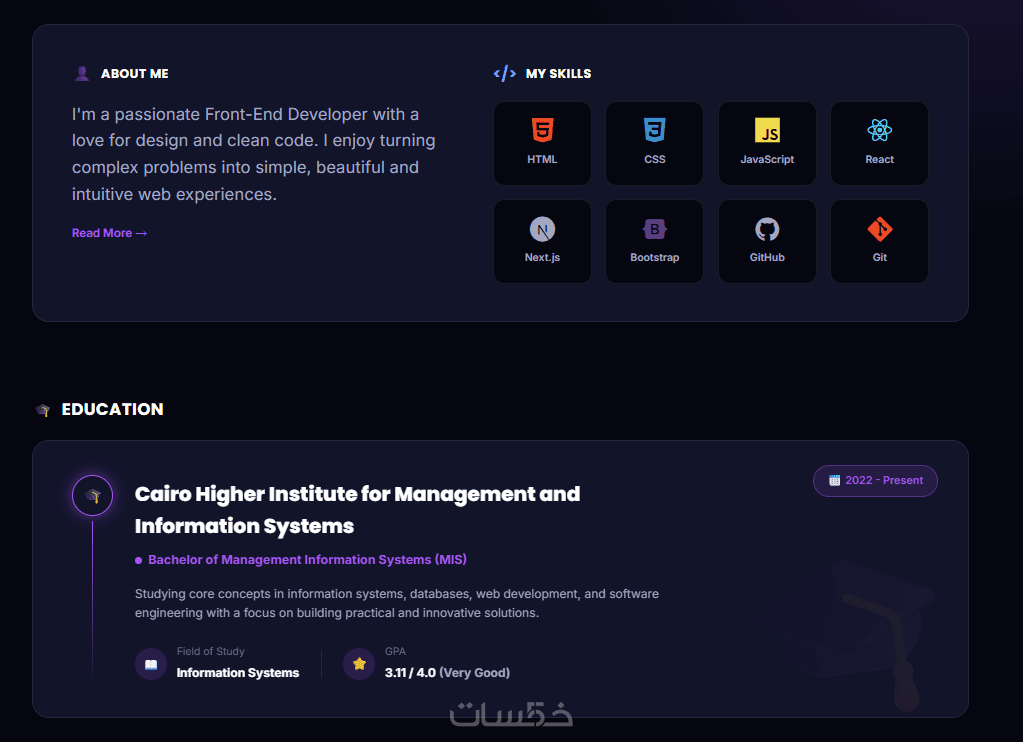Click the JavaScript JS icon
The height and width of the screenshot is (742, 1023).
(x=767, y=130)
